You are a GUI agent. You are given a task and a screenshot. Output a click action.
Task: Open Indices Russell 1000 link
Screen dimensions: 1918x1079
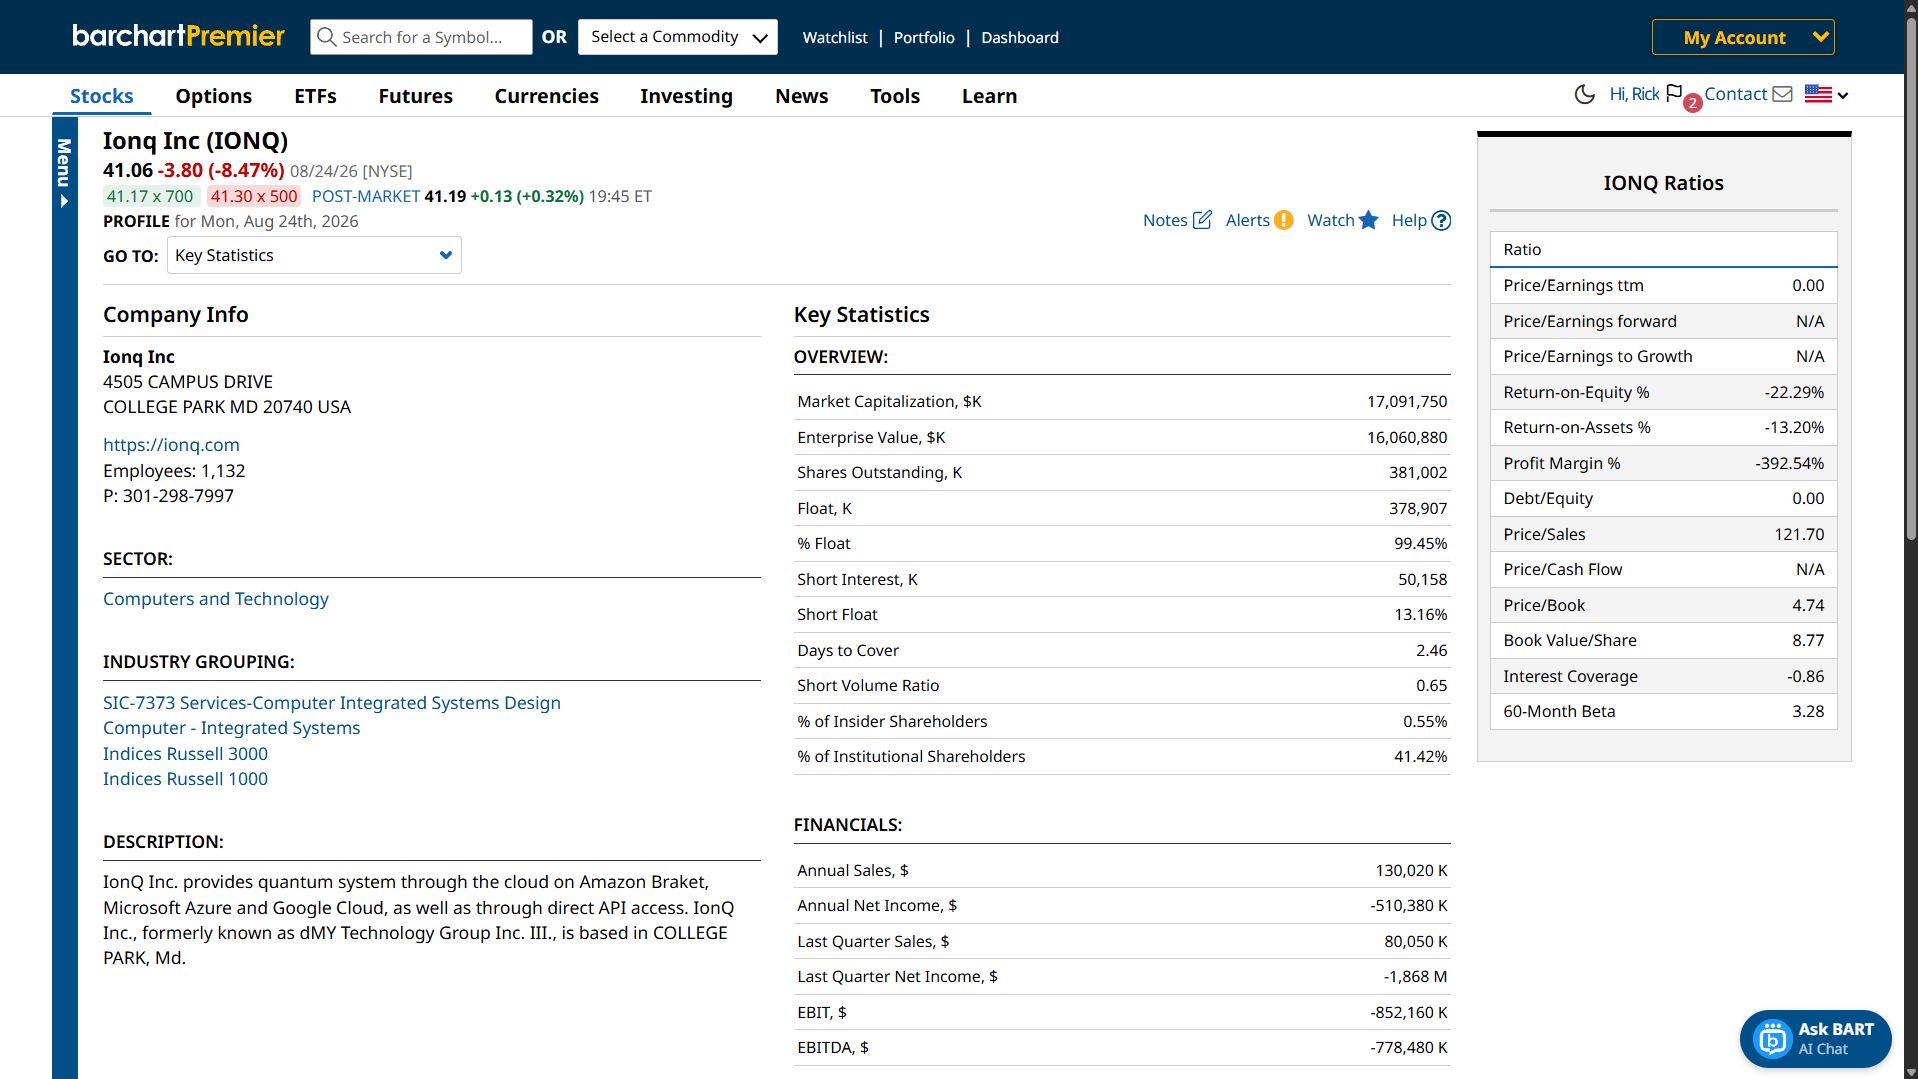tap(185, 779)
